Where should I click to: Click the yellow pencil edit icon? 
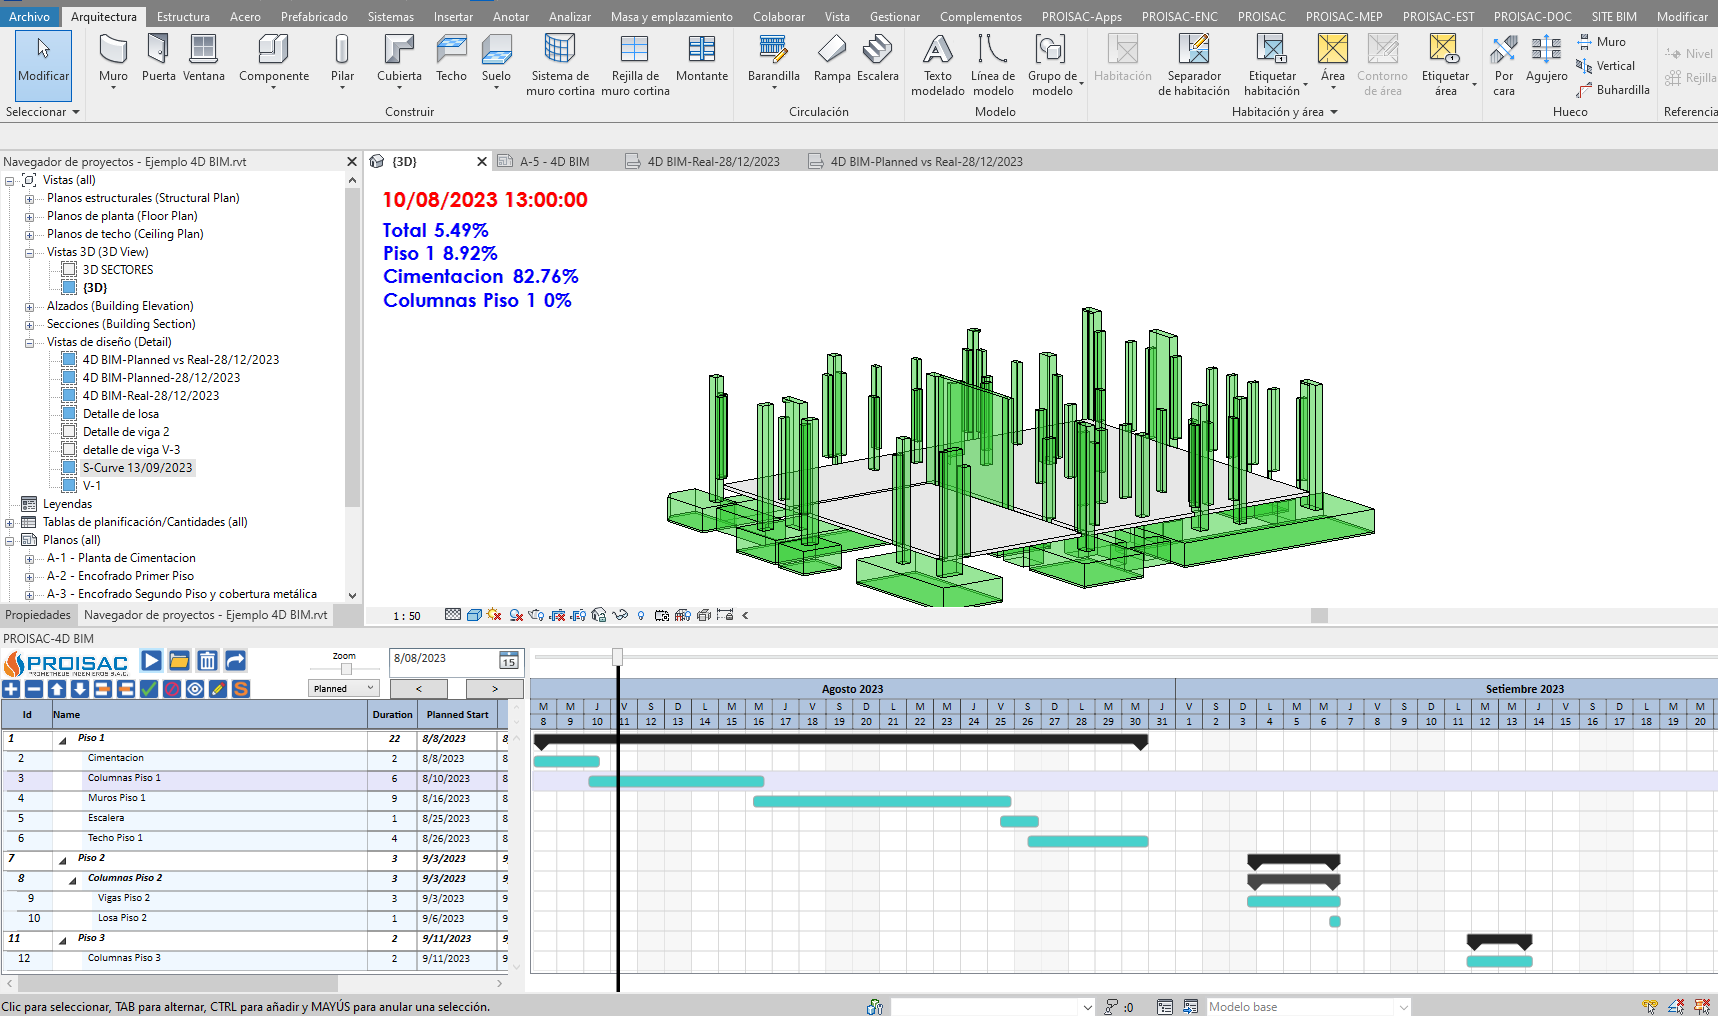coord(218,689)
